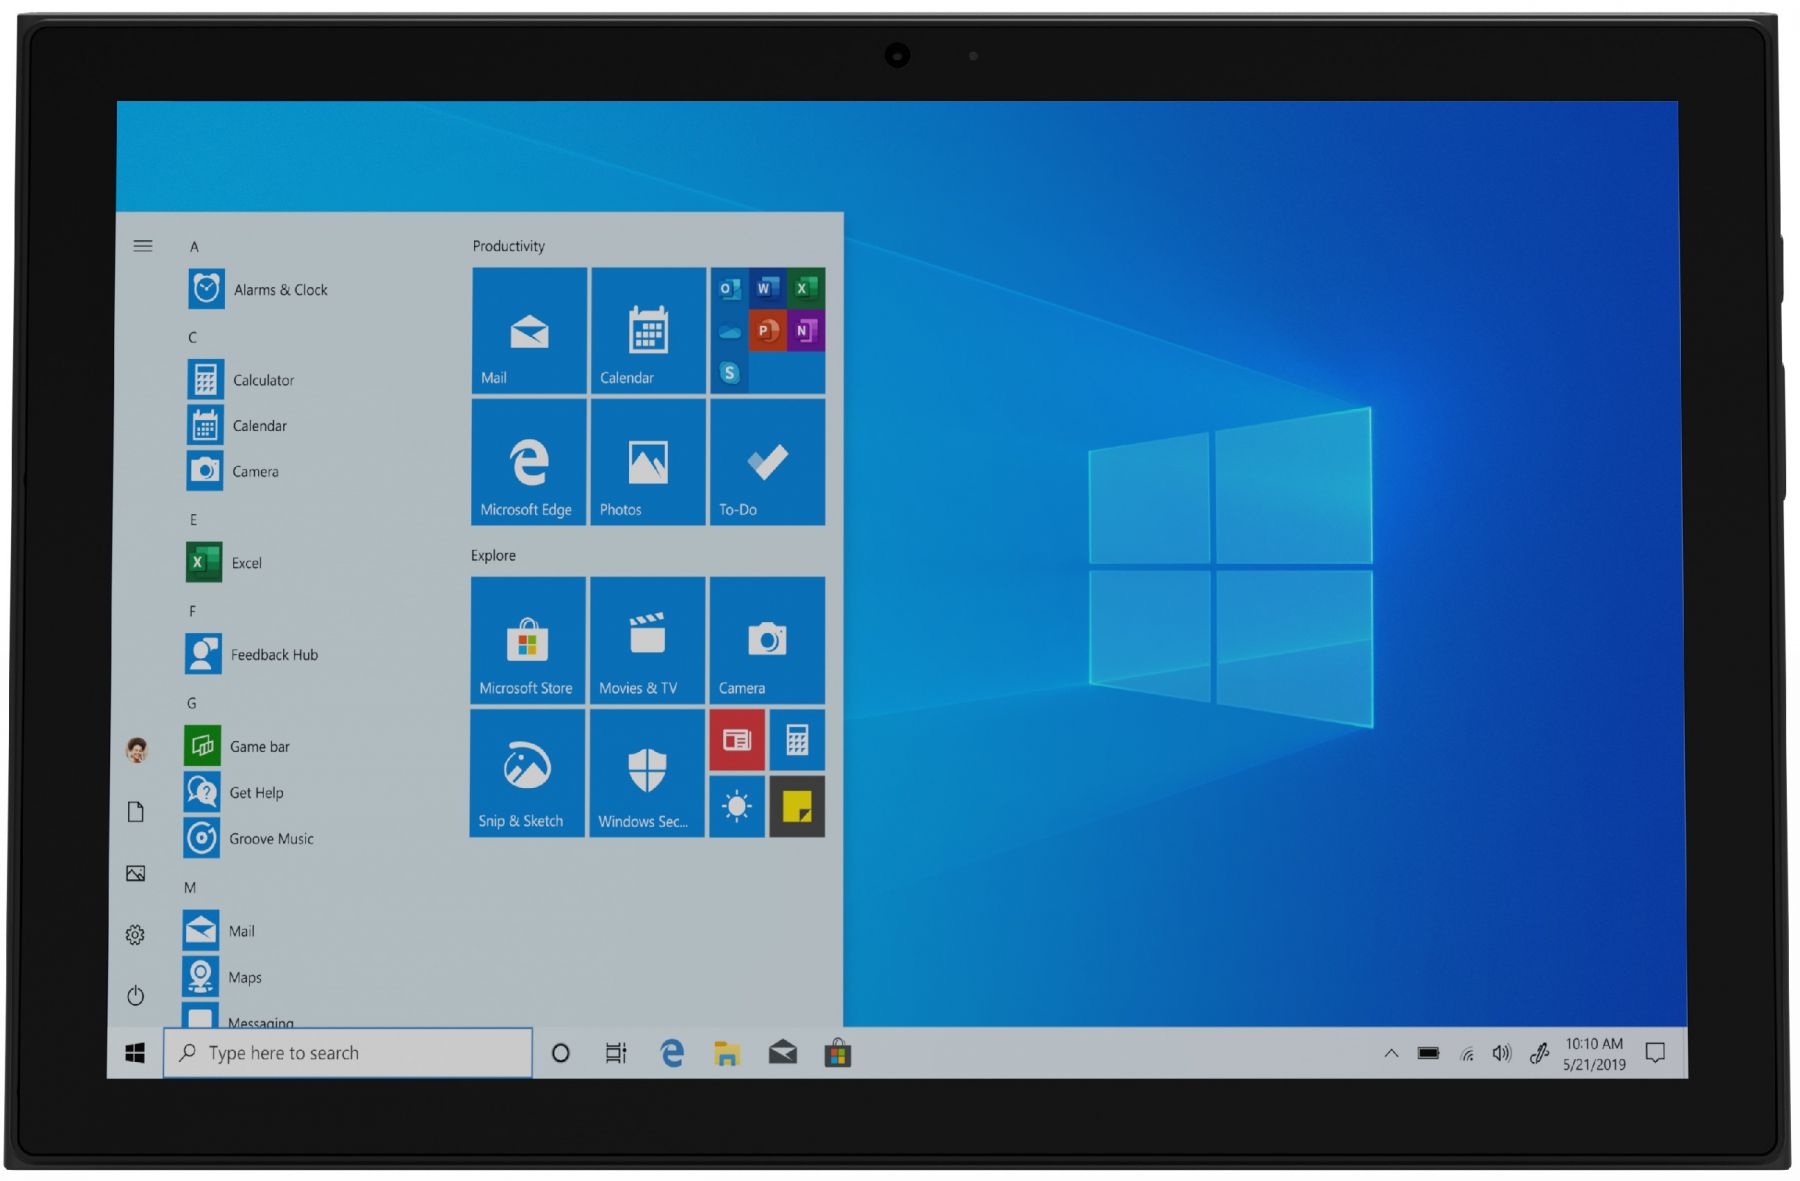
Task: Open Mail from the taskbar
Action: point(782,1053)
